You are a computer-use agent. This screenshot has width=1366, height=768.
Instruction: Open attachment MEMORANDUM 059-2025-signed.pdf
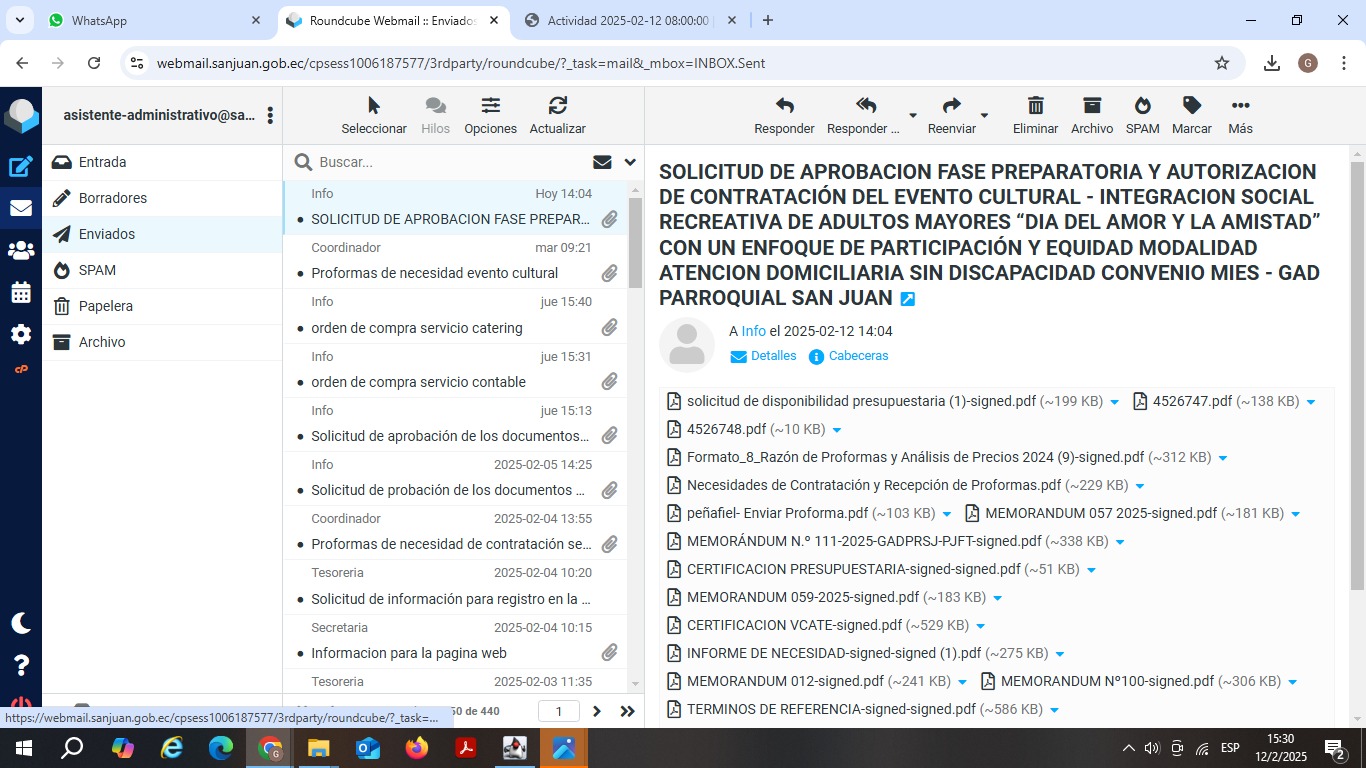tap(802, 597)
